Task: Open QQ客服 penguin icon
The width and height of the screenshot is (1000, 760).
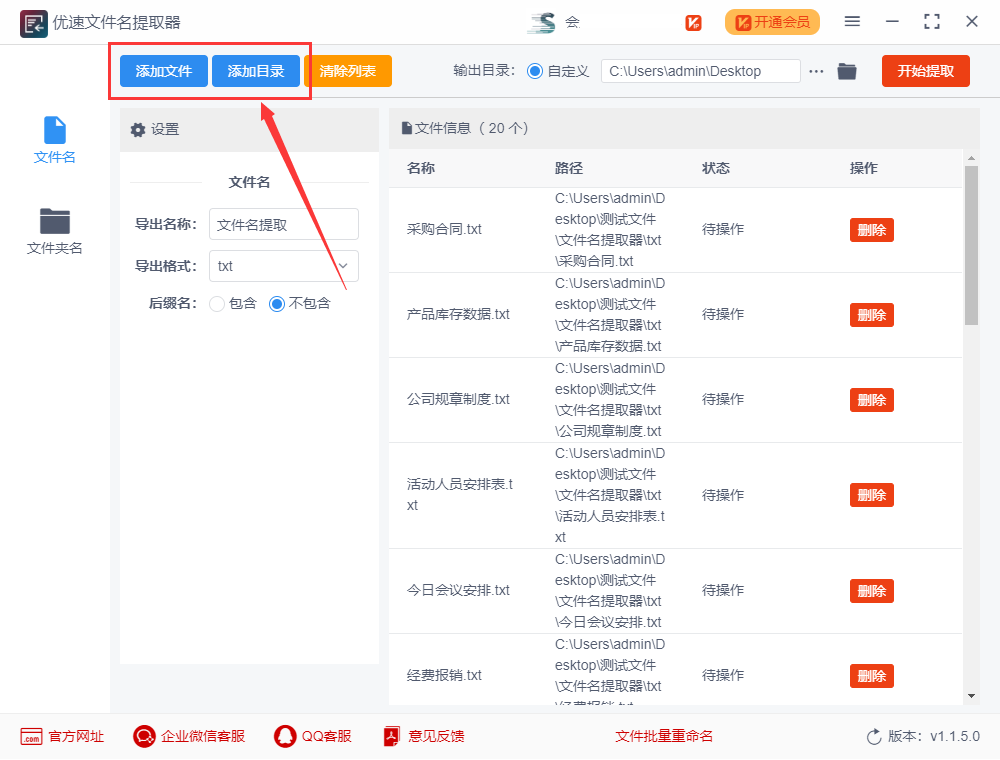Action: 285,737
